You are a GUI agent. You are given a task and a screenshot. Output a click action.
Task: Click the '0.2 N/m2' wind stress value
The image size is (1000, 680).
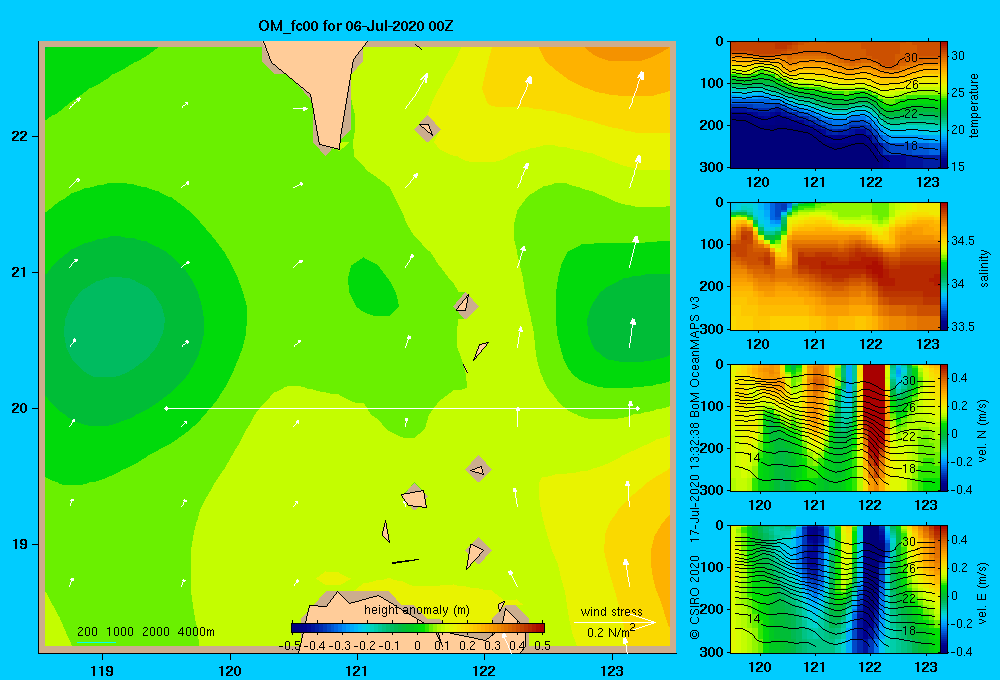coord(611,632)
